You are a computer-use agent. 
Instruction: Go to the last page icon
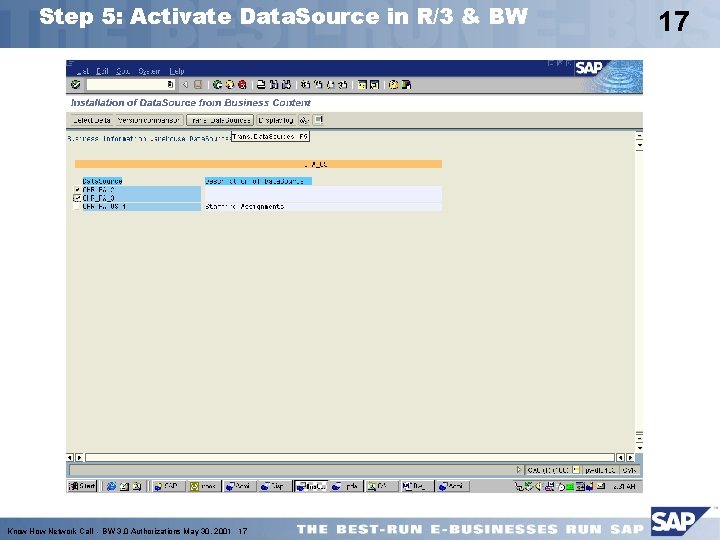click(x=342, y=84)
